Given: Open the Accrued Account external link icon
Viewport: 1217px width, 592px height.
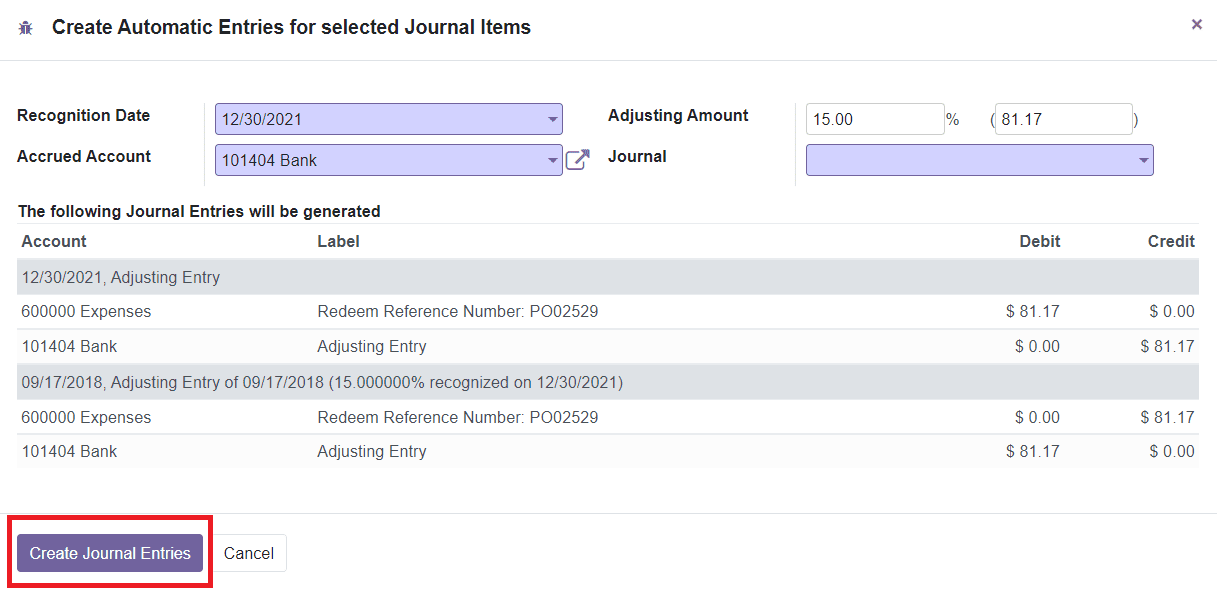Looking at the screenshot, I should click(577, 158).
